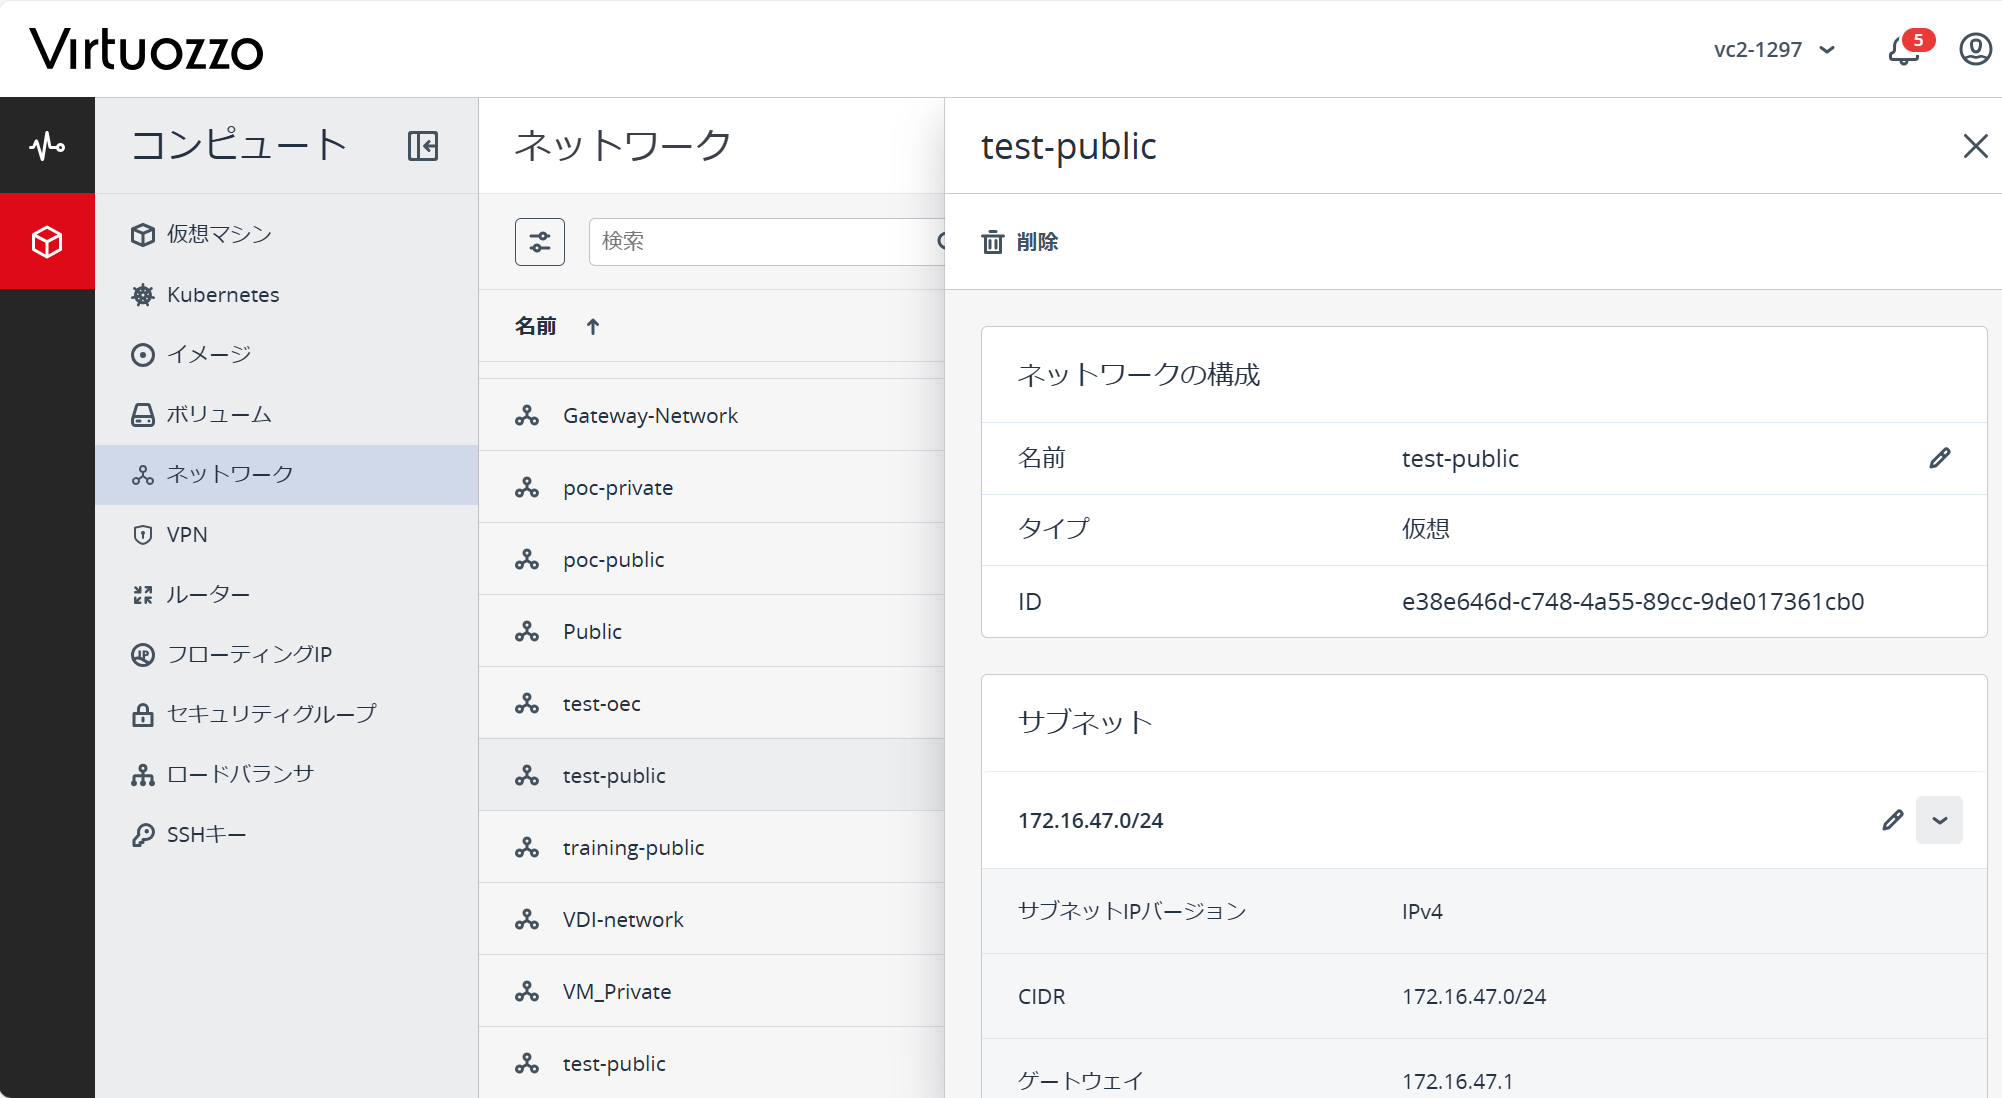Open the filter settings button

(x=540, y=242)
